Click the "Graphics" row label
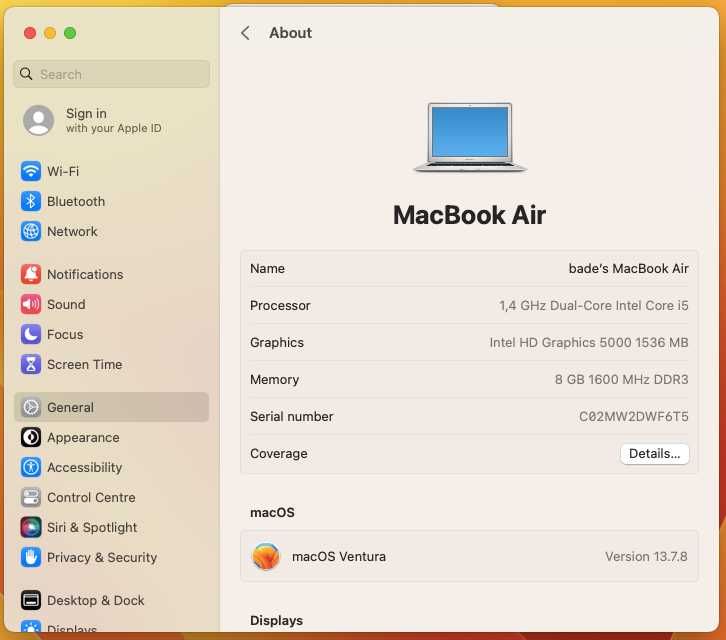The image size is (726, 640). click(x=277, y=343)
